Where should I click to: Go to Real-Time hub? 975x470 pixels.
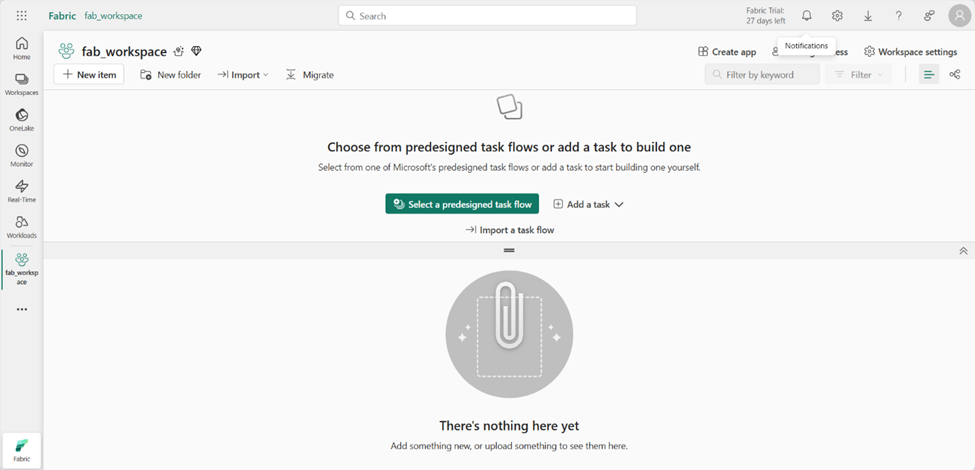pyautogui.click(x=22, y=191)
